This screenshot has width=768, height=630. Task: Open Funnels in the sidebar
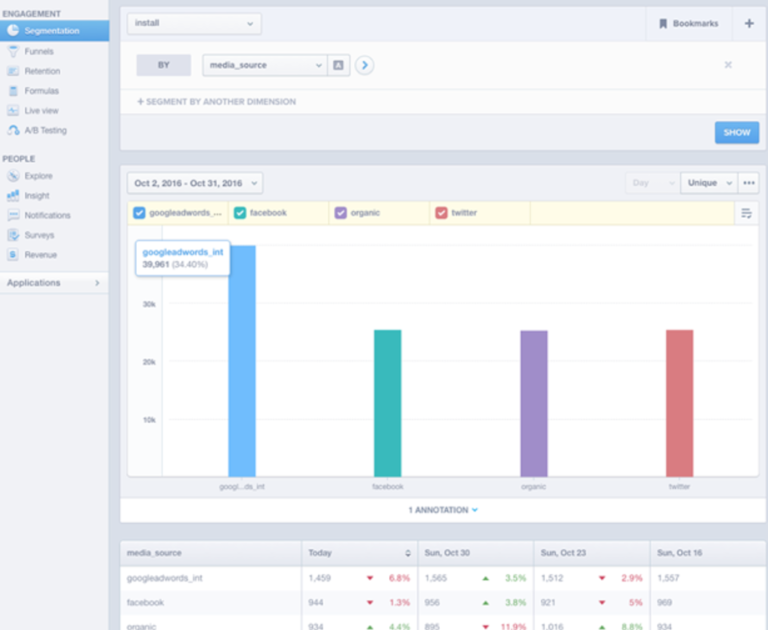(39, 51)
